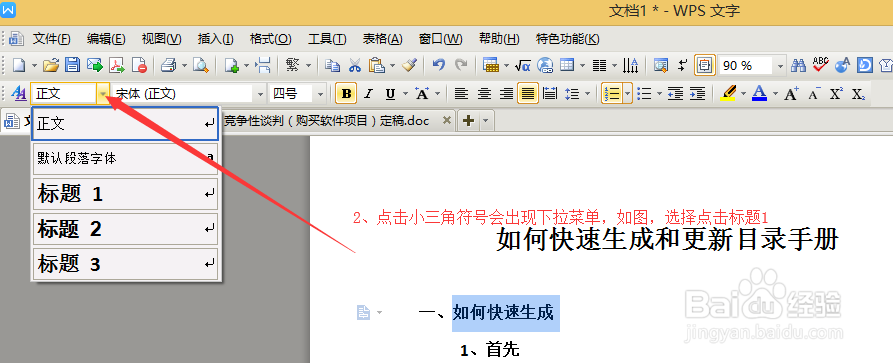This screenshot has width=893, height=363.
Task: Export document to PDF icon
Action: [117, 66]
